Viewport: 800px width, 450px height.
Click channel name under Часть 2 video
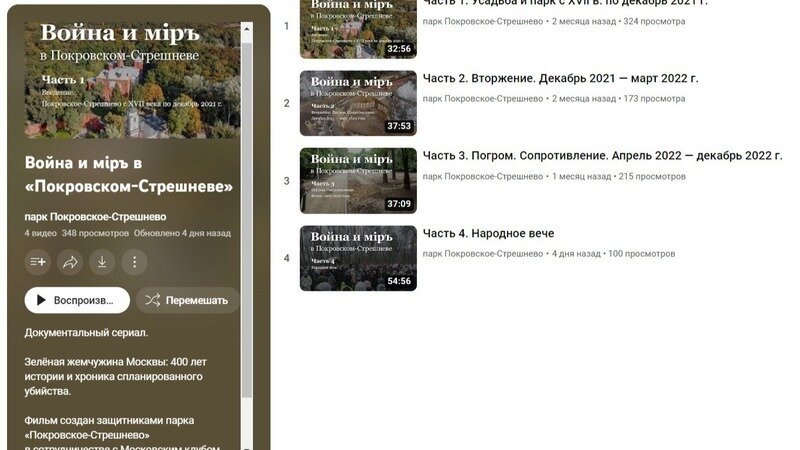[483, 99]
